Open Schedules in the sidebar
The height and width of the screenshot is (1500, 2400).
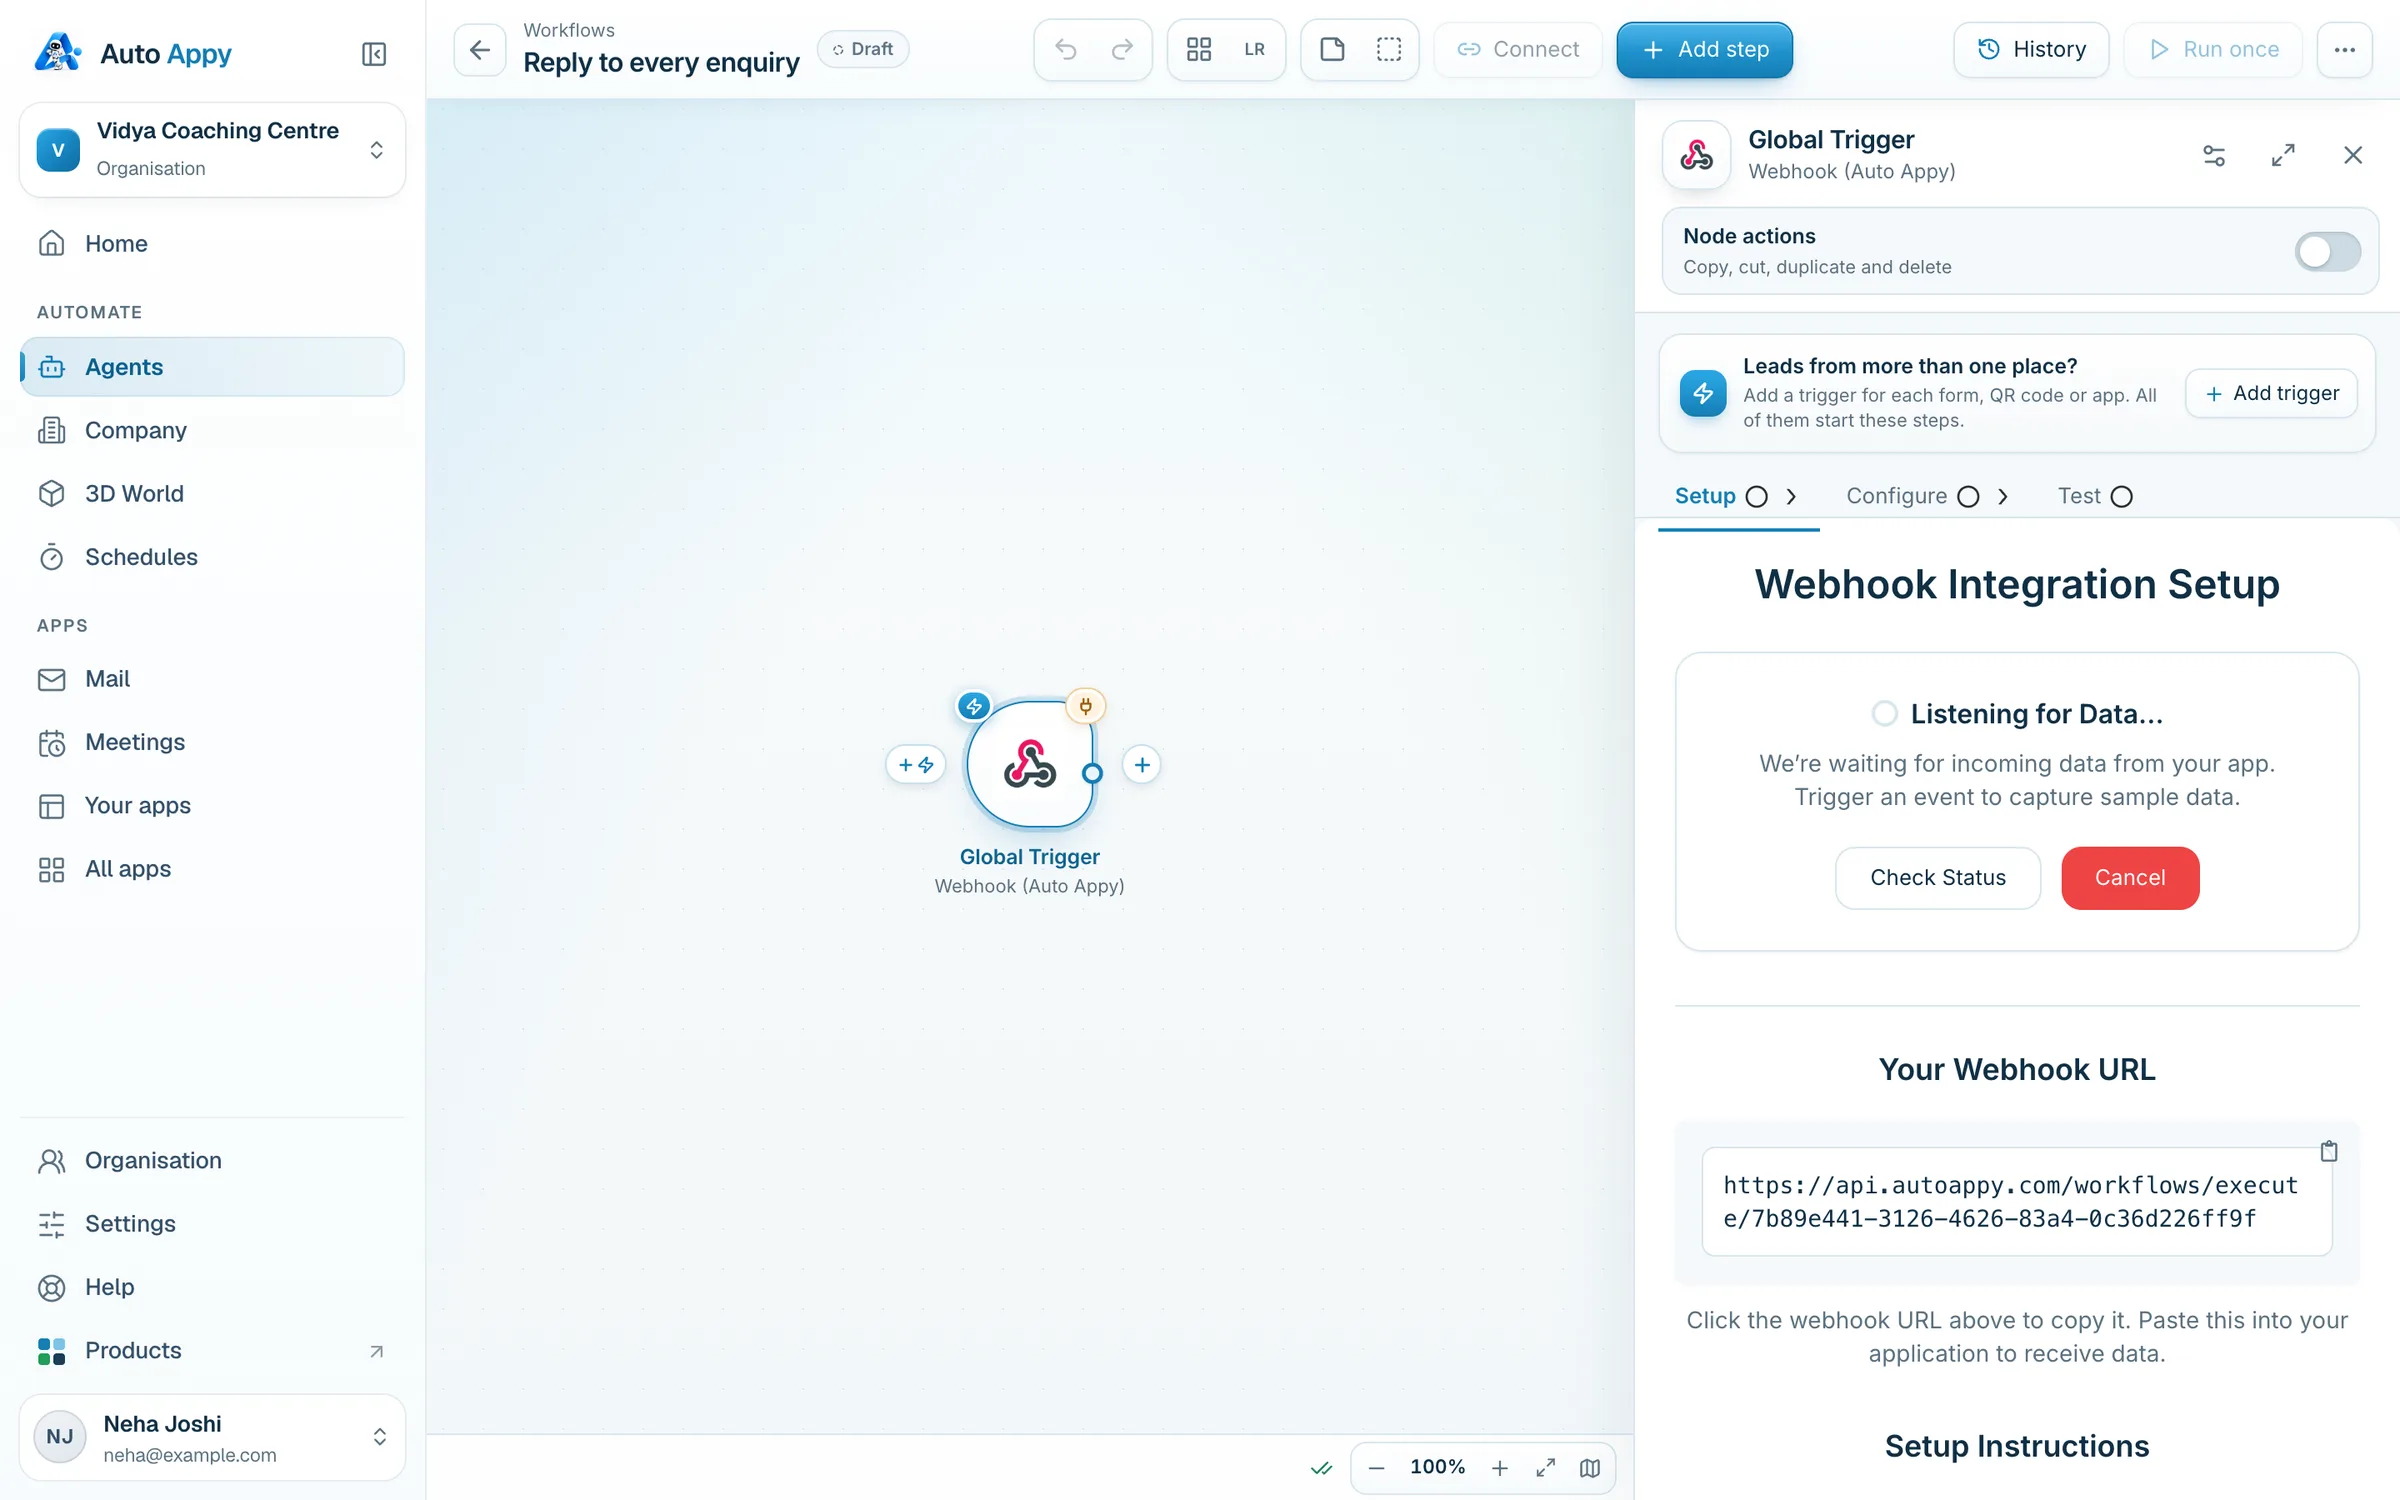pos(212,557)
